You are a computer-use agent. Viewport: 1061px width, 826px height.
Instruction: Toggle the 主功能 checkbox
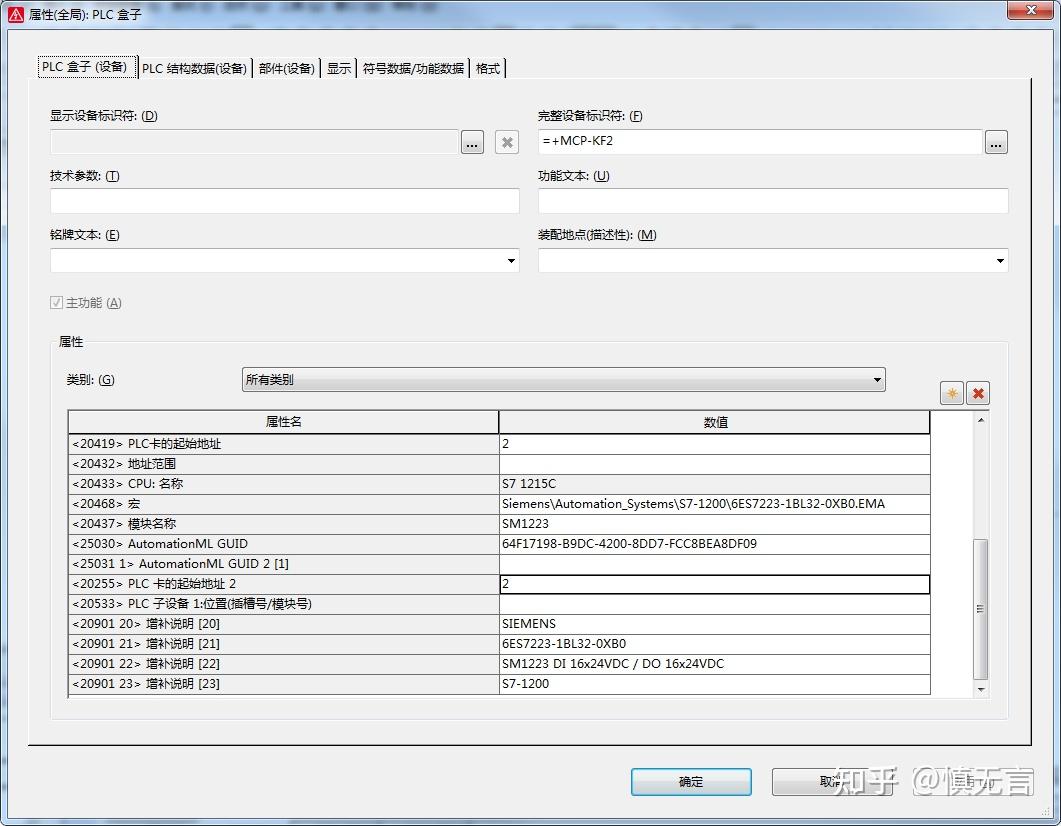[x=56, y=302]
